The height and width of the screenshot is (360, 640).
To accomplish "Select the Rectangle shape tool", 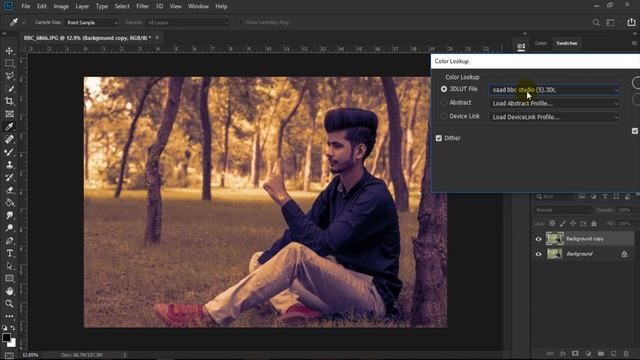I will 9,278.
